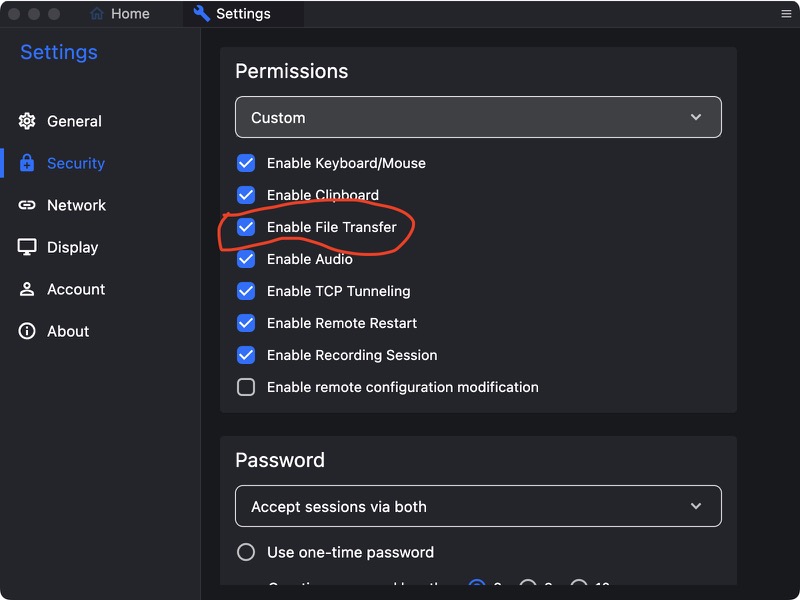This screenshot has width=800, height=600.
Task: Click the person icon next to Account
Action: (x=27, y=289)
